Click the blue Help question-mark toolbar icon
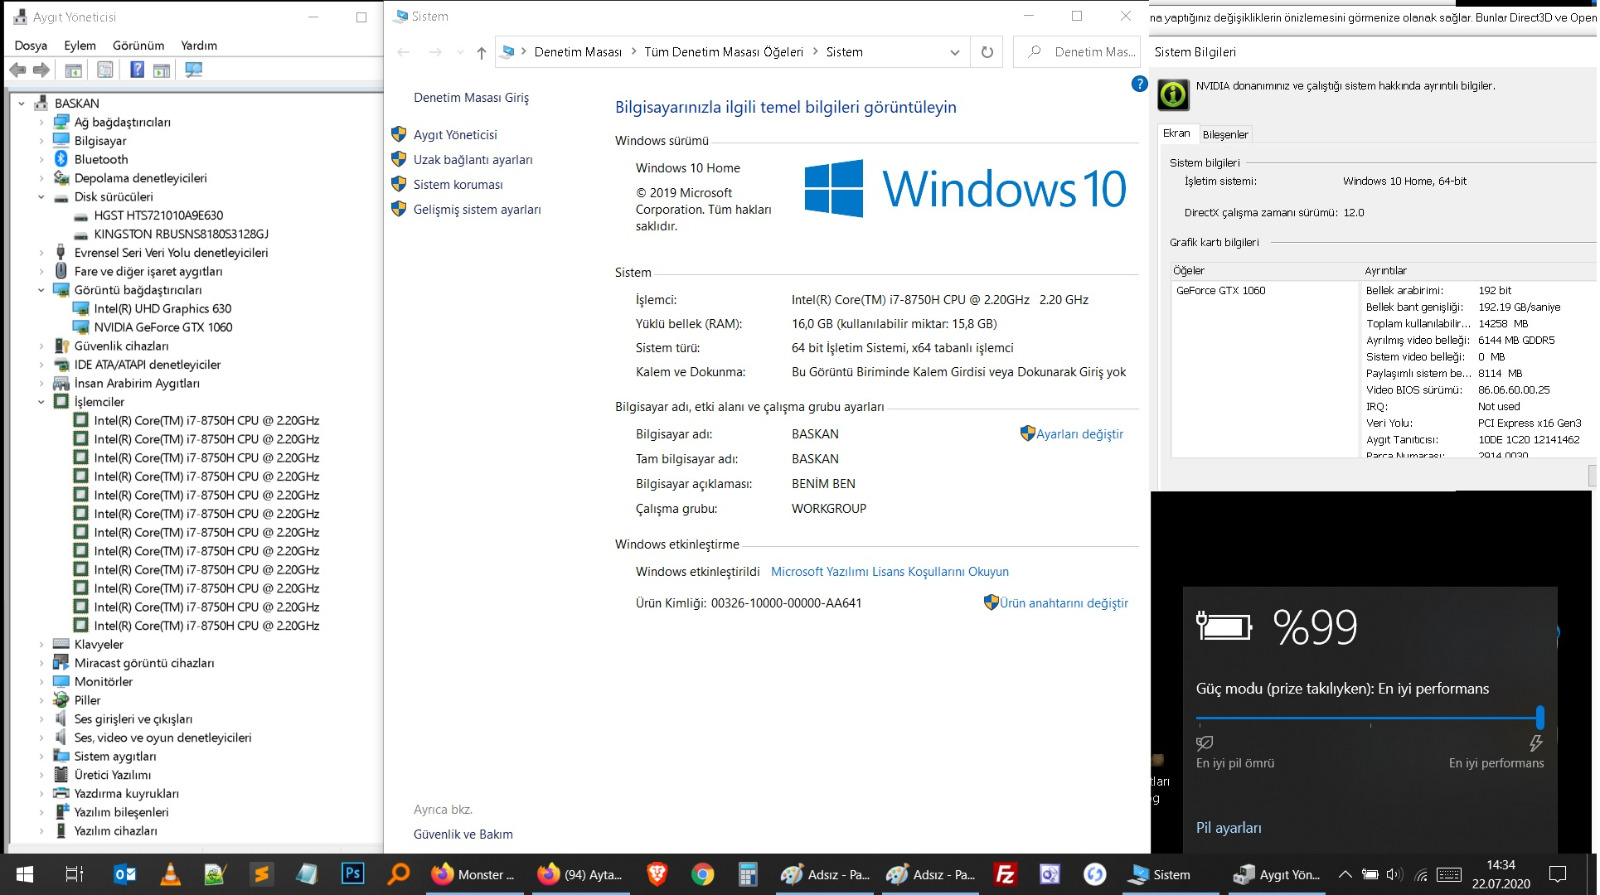Viewport: 1600px width, 895px height. [x=137, y=70]
